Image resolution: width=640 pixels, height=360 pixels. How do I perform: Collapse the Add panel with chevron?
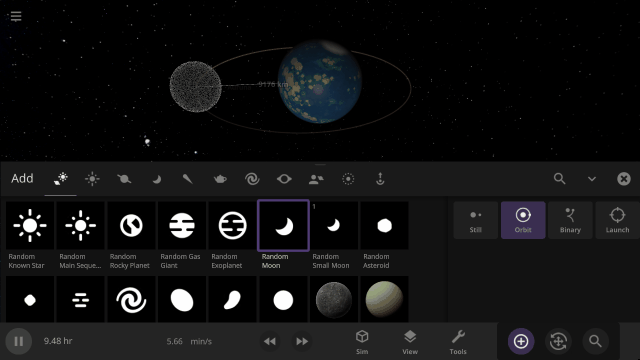592,179
